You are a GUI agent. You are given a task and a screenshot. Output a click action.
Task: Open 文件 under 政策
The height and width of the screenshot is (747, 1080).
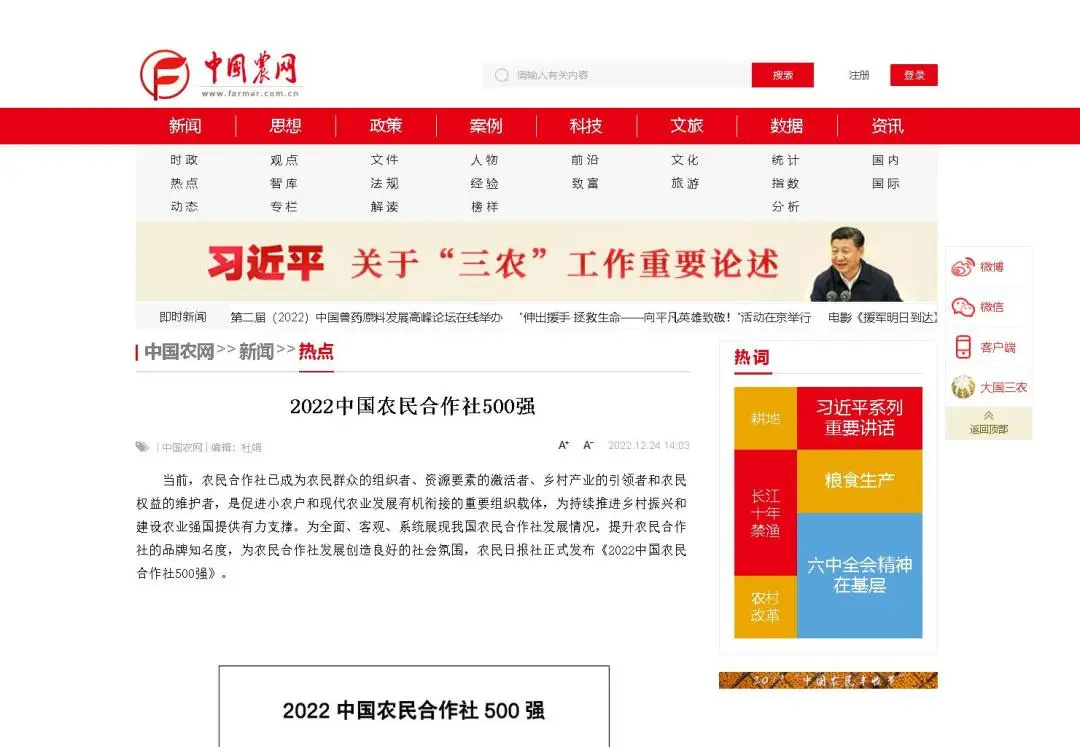tap(385, 160)
